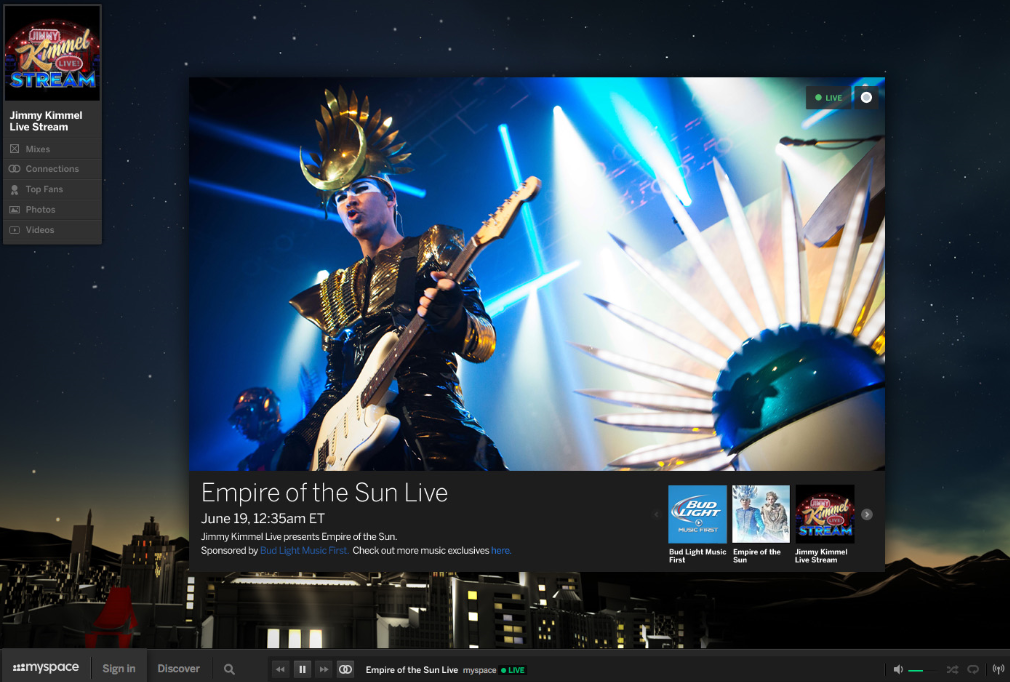
Task: Click the circle button next to LIVE badge
Action: point(866,97)
